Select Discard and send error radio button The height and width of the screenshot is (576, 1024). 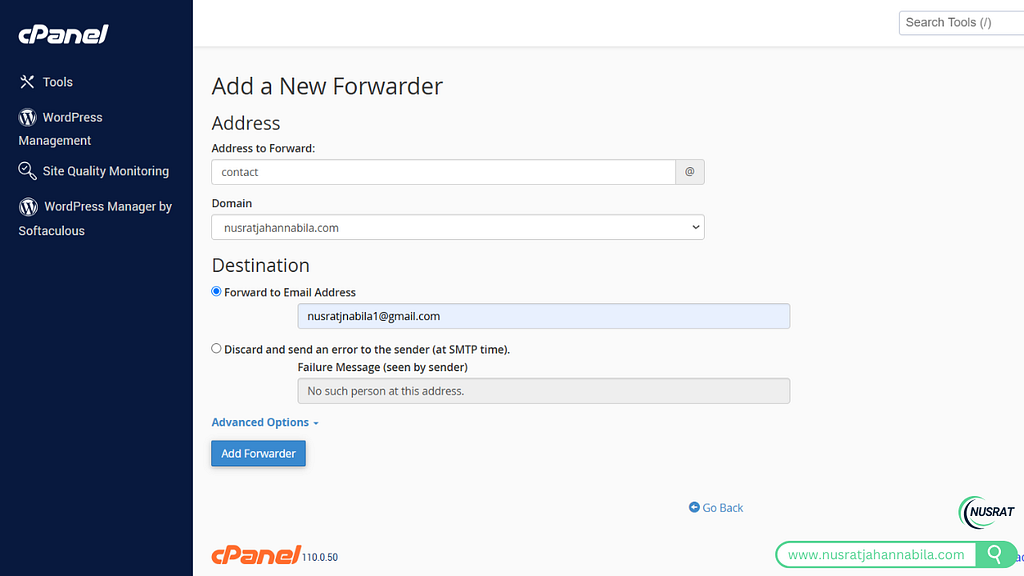click(x=216, y=349)
